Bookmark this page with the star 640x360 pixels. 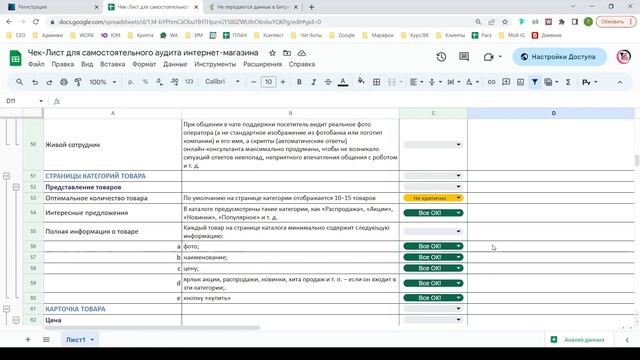click(505, 22)
